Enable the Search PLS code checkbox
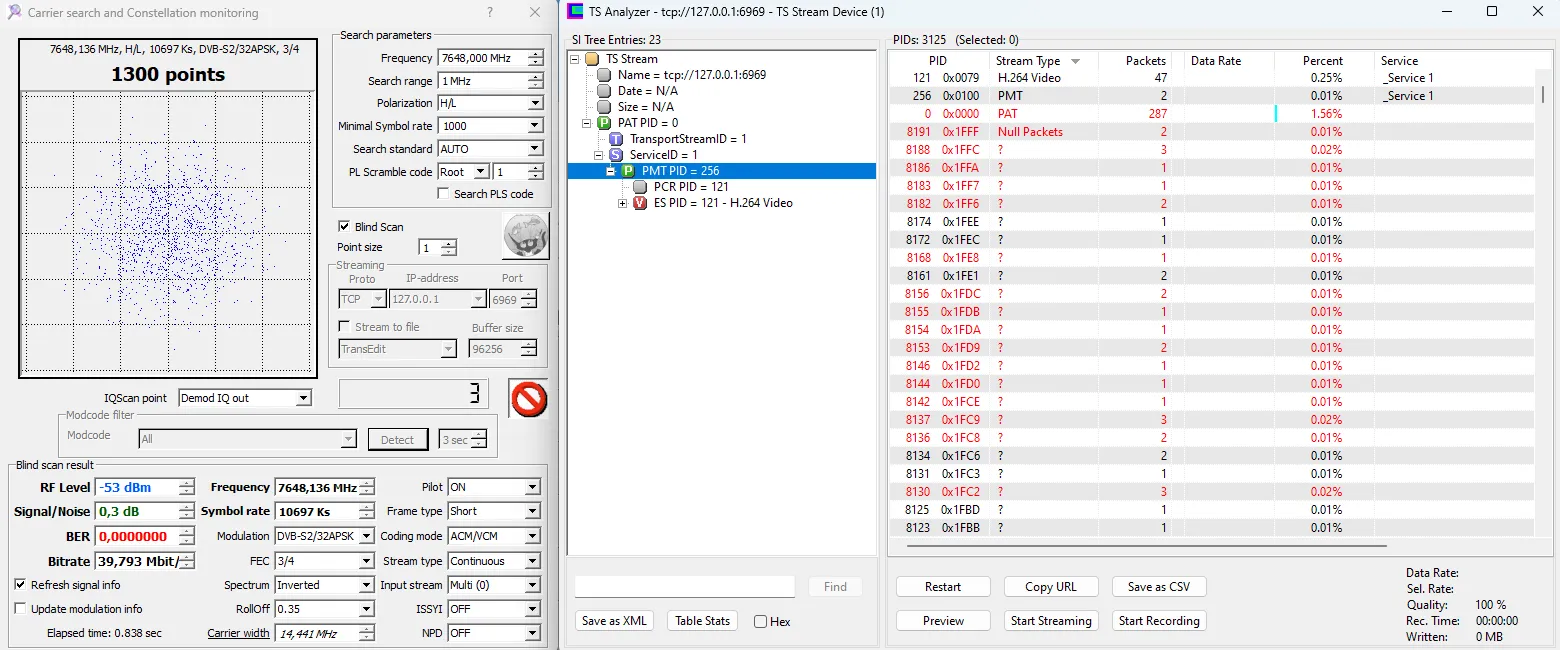 [x=443, y=194]
